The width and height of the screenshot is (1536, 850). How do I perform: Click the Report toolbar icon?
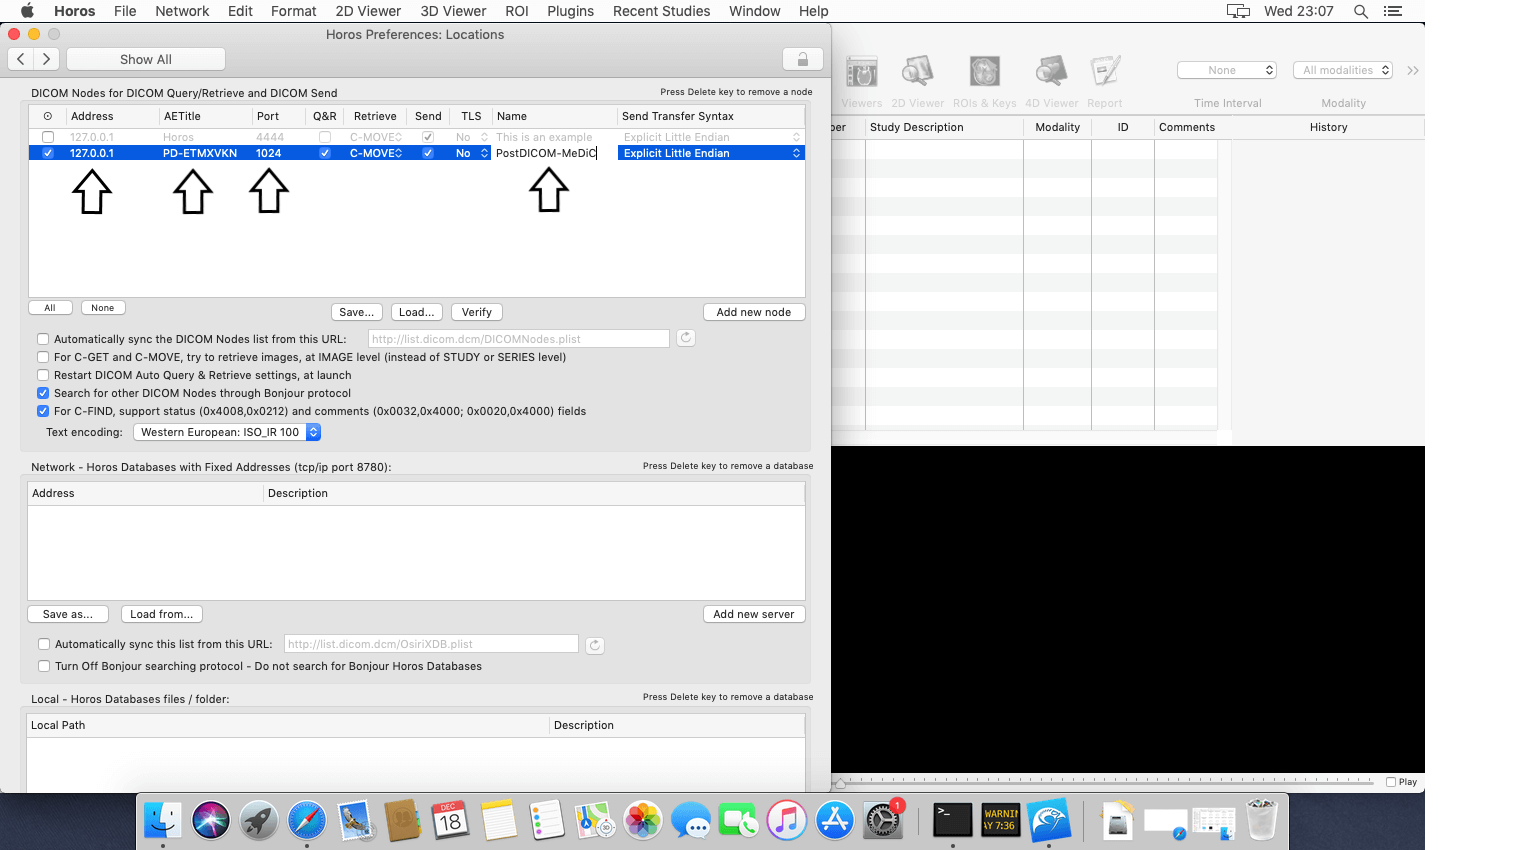(1104, 72)
